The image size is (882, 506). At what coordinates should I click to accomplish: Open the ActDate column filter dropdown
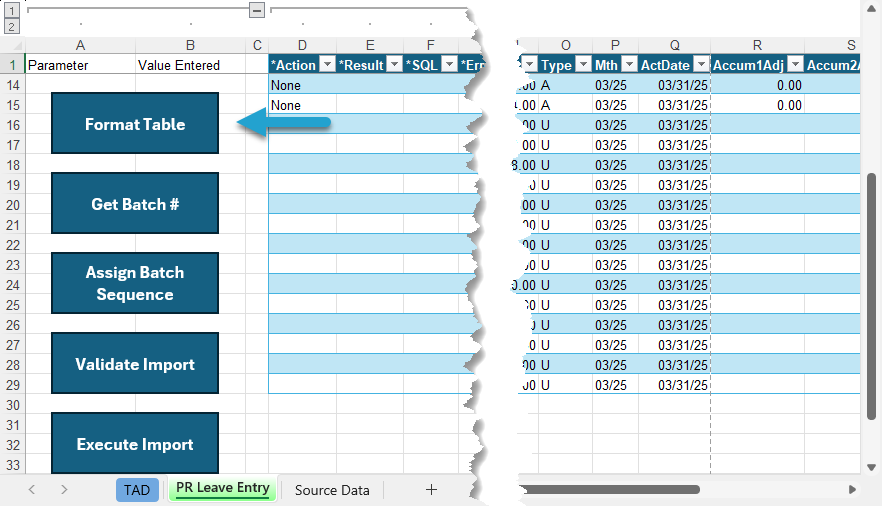tap(701, 64)
